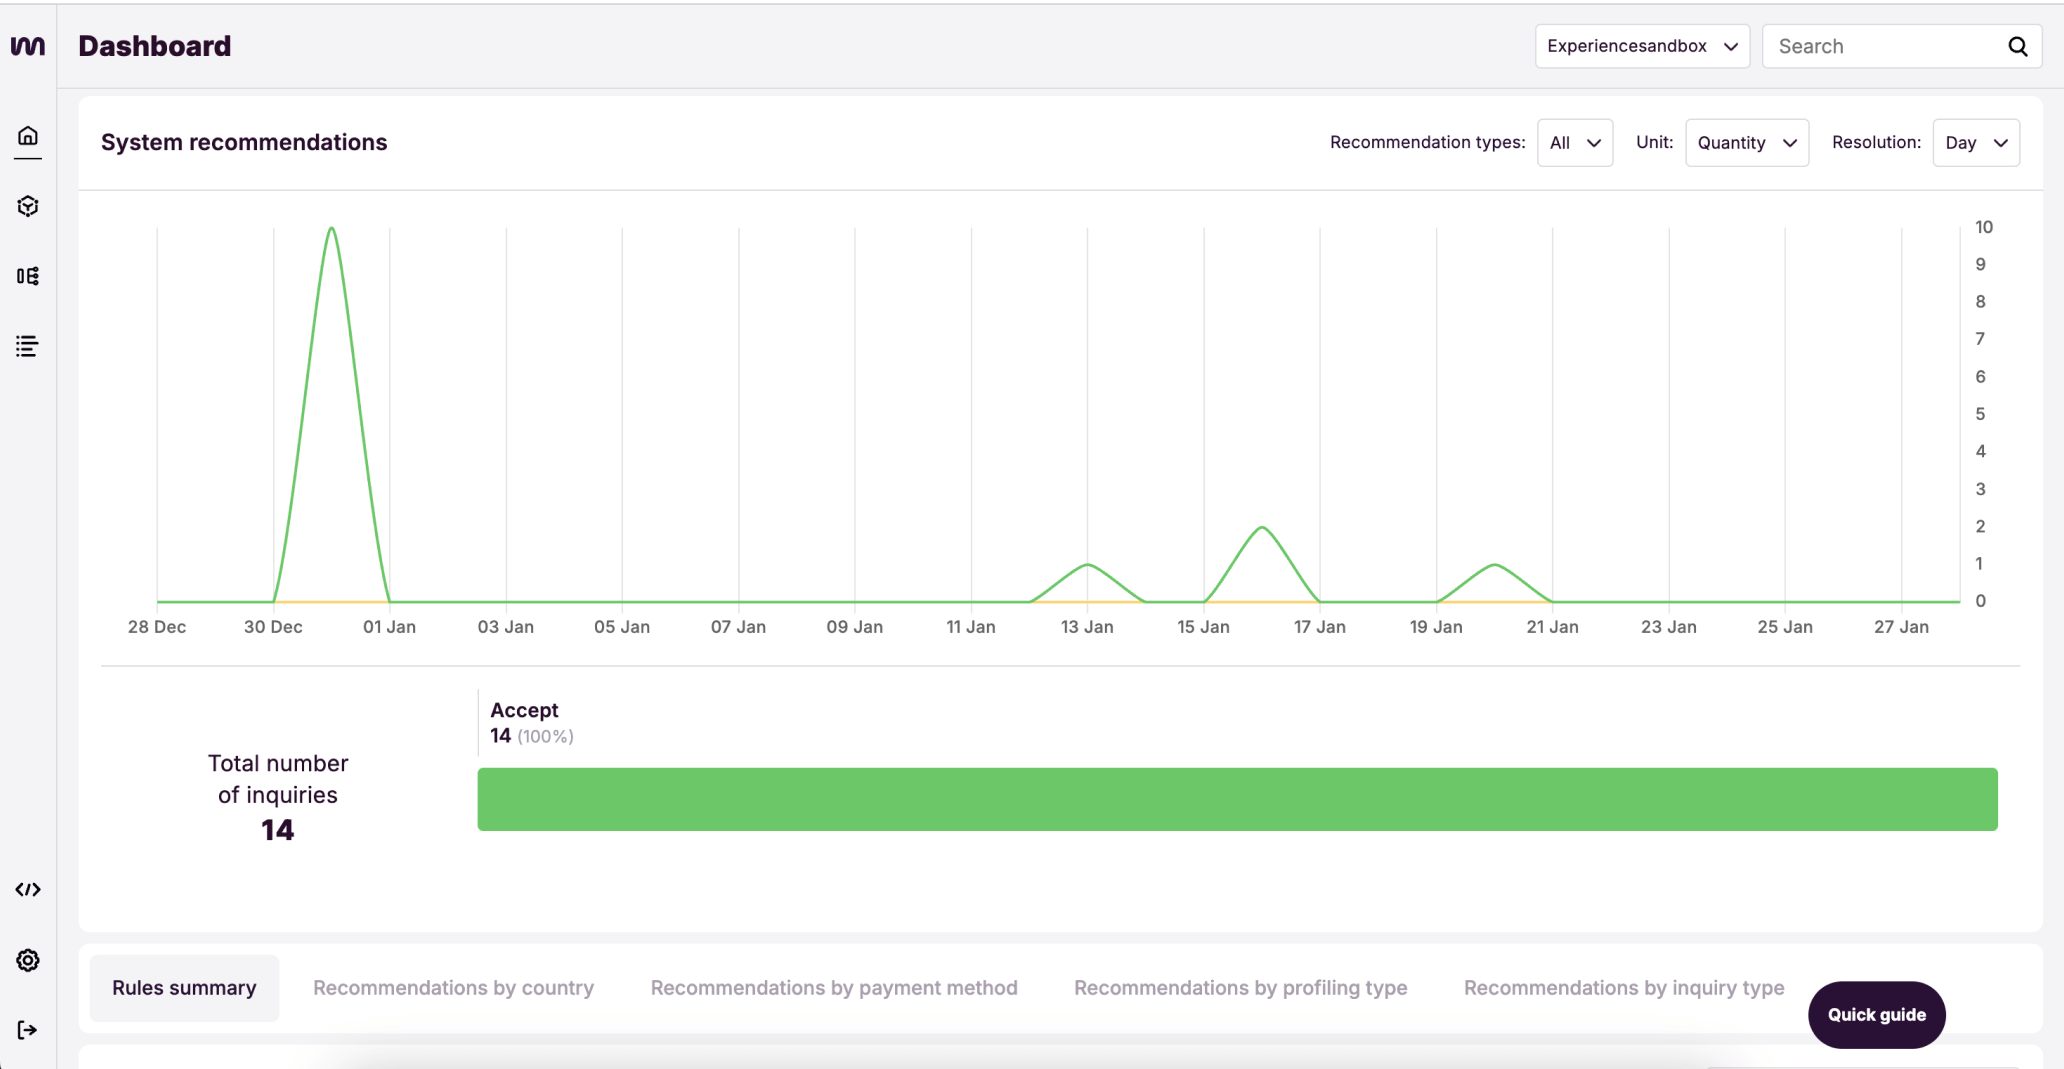2064x1069 pixels.
Task: Click the '13 Jan' axis label
Action: (x=1087, y=627)
